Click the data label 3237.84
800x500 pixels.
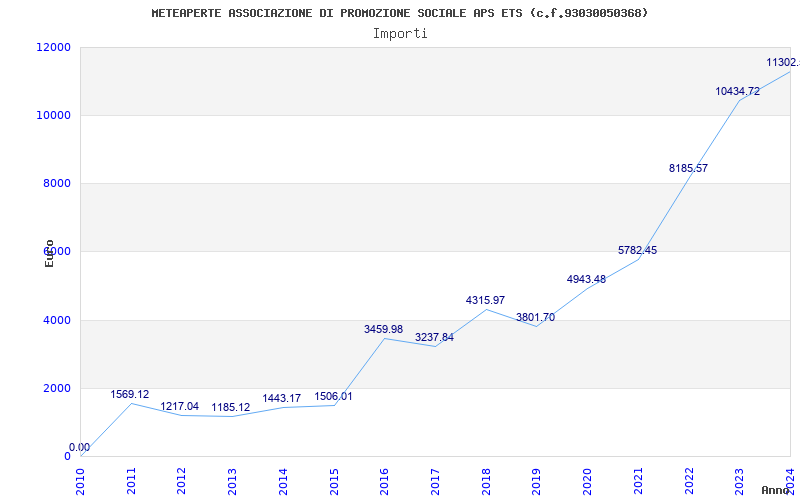tap(434, 337)
